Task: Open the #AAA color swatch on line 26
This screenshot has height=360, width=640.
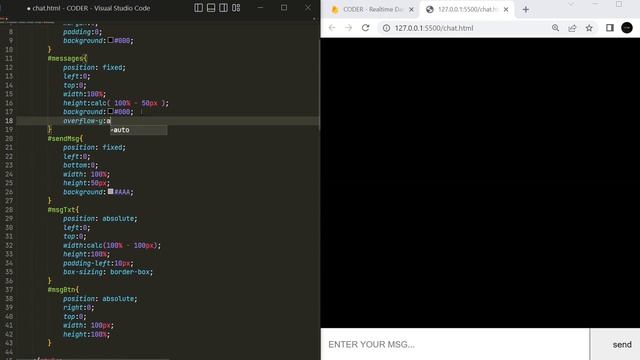Action: point(111,191)
